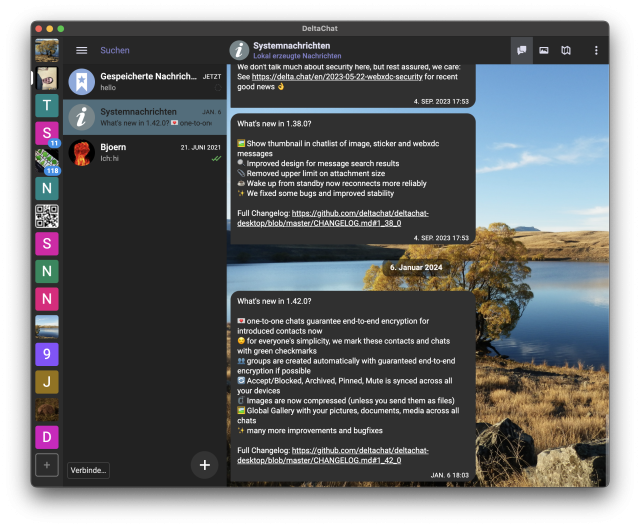Viewport: 640px width, 528px height.
Task: Switch to the olive J account
Action: coord(47,382)
